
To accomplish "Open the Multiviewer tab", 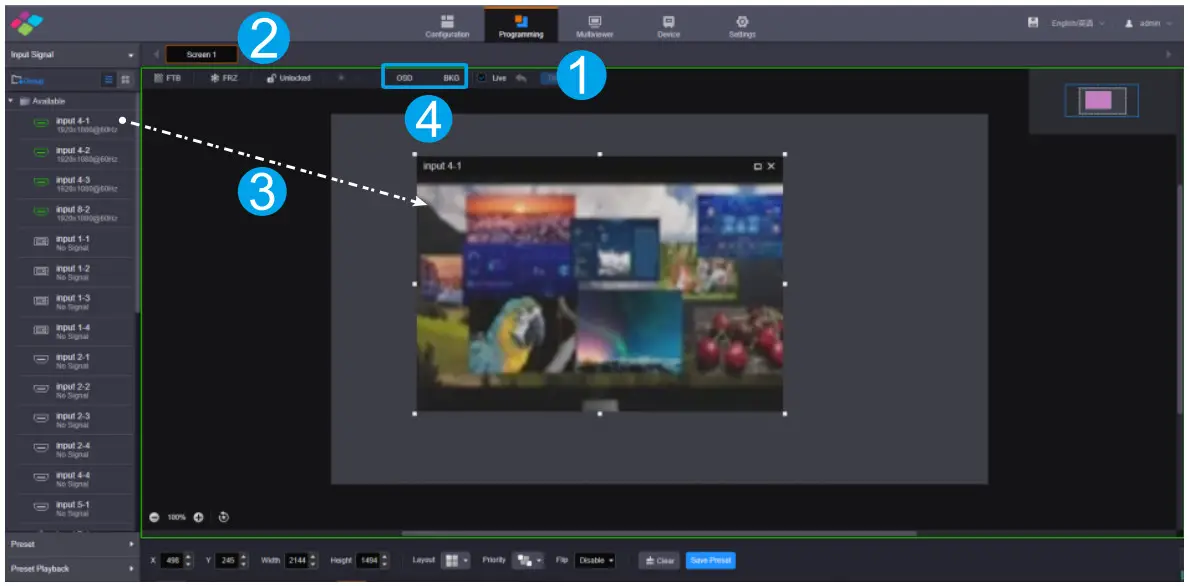I will (594, 26).
